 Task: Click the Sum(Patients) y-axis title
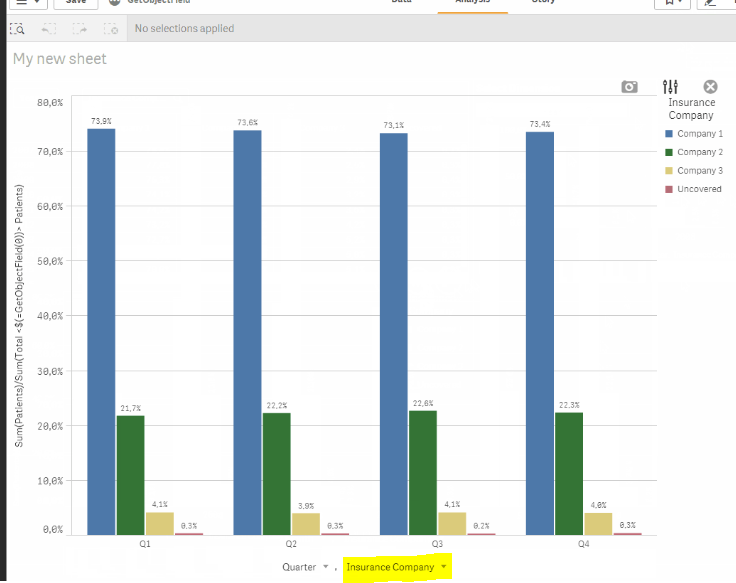point(19,315)
